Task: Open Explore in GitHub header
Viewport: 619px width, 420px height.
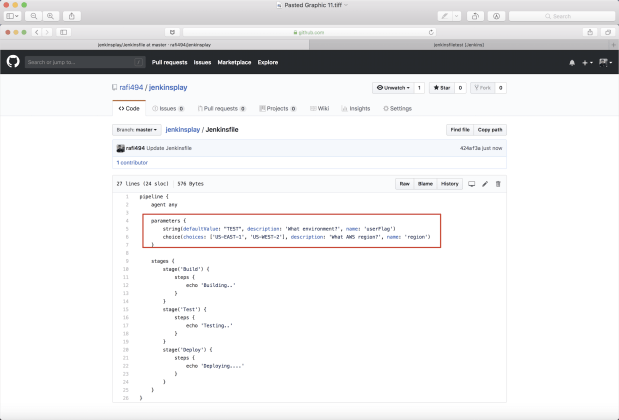Action: (x=268, y=62)
